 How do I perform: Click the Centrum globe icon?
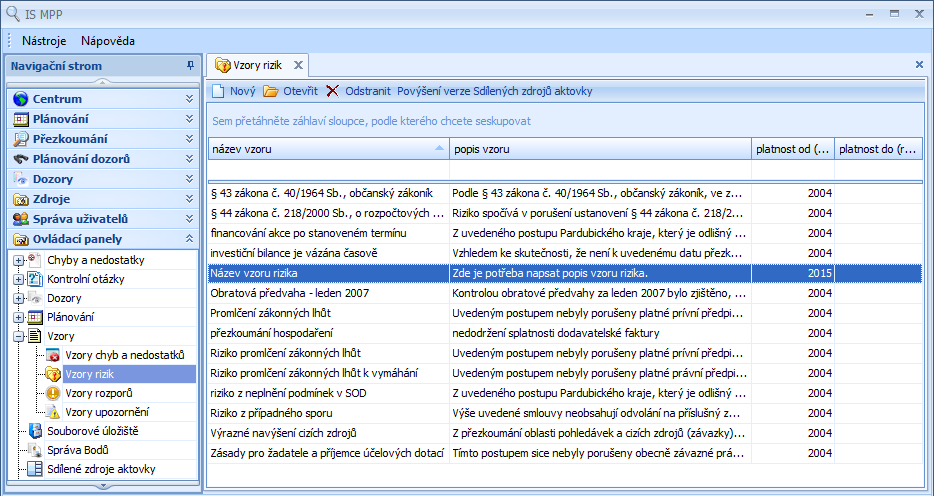click(21, 99)
